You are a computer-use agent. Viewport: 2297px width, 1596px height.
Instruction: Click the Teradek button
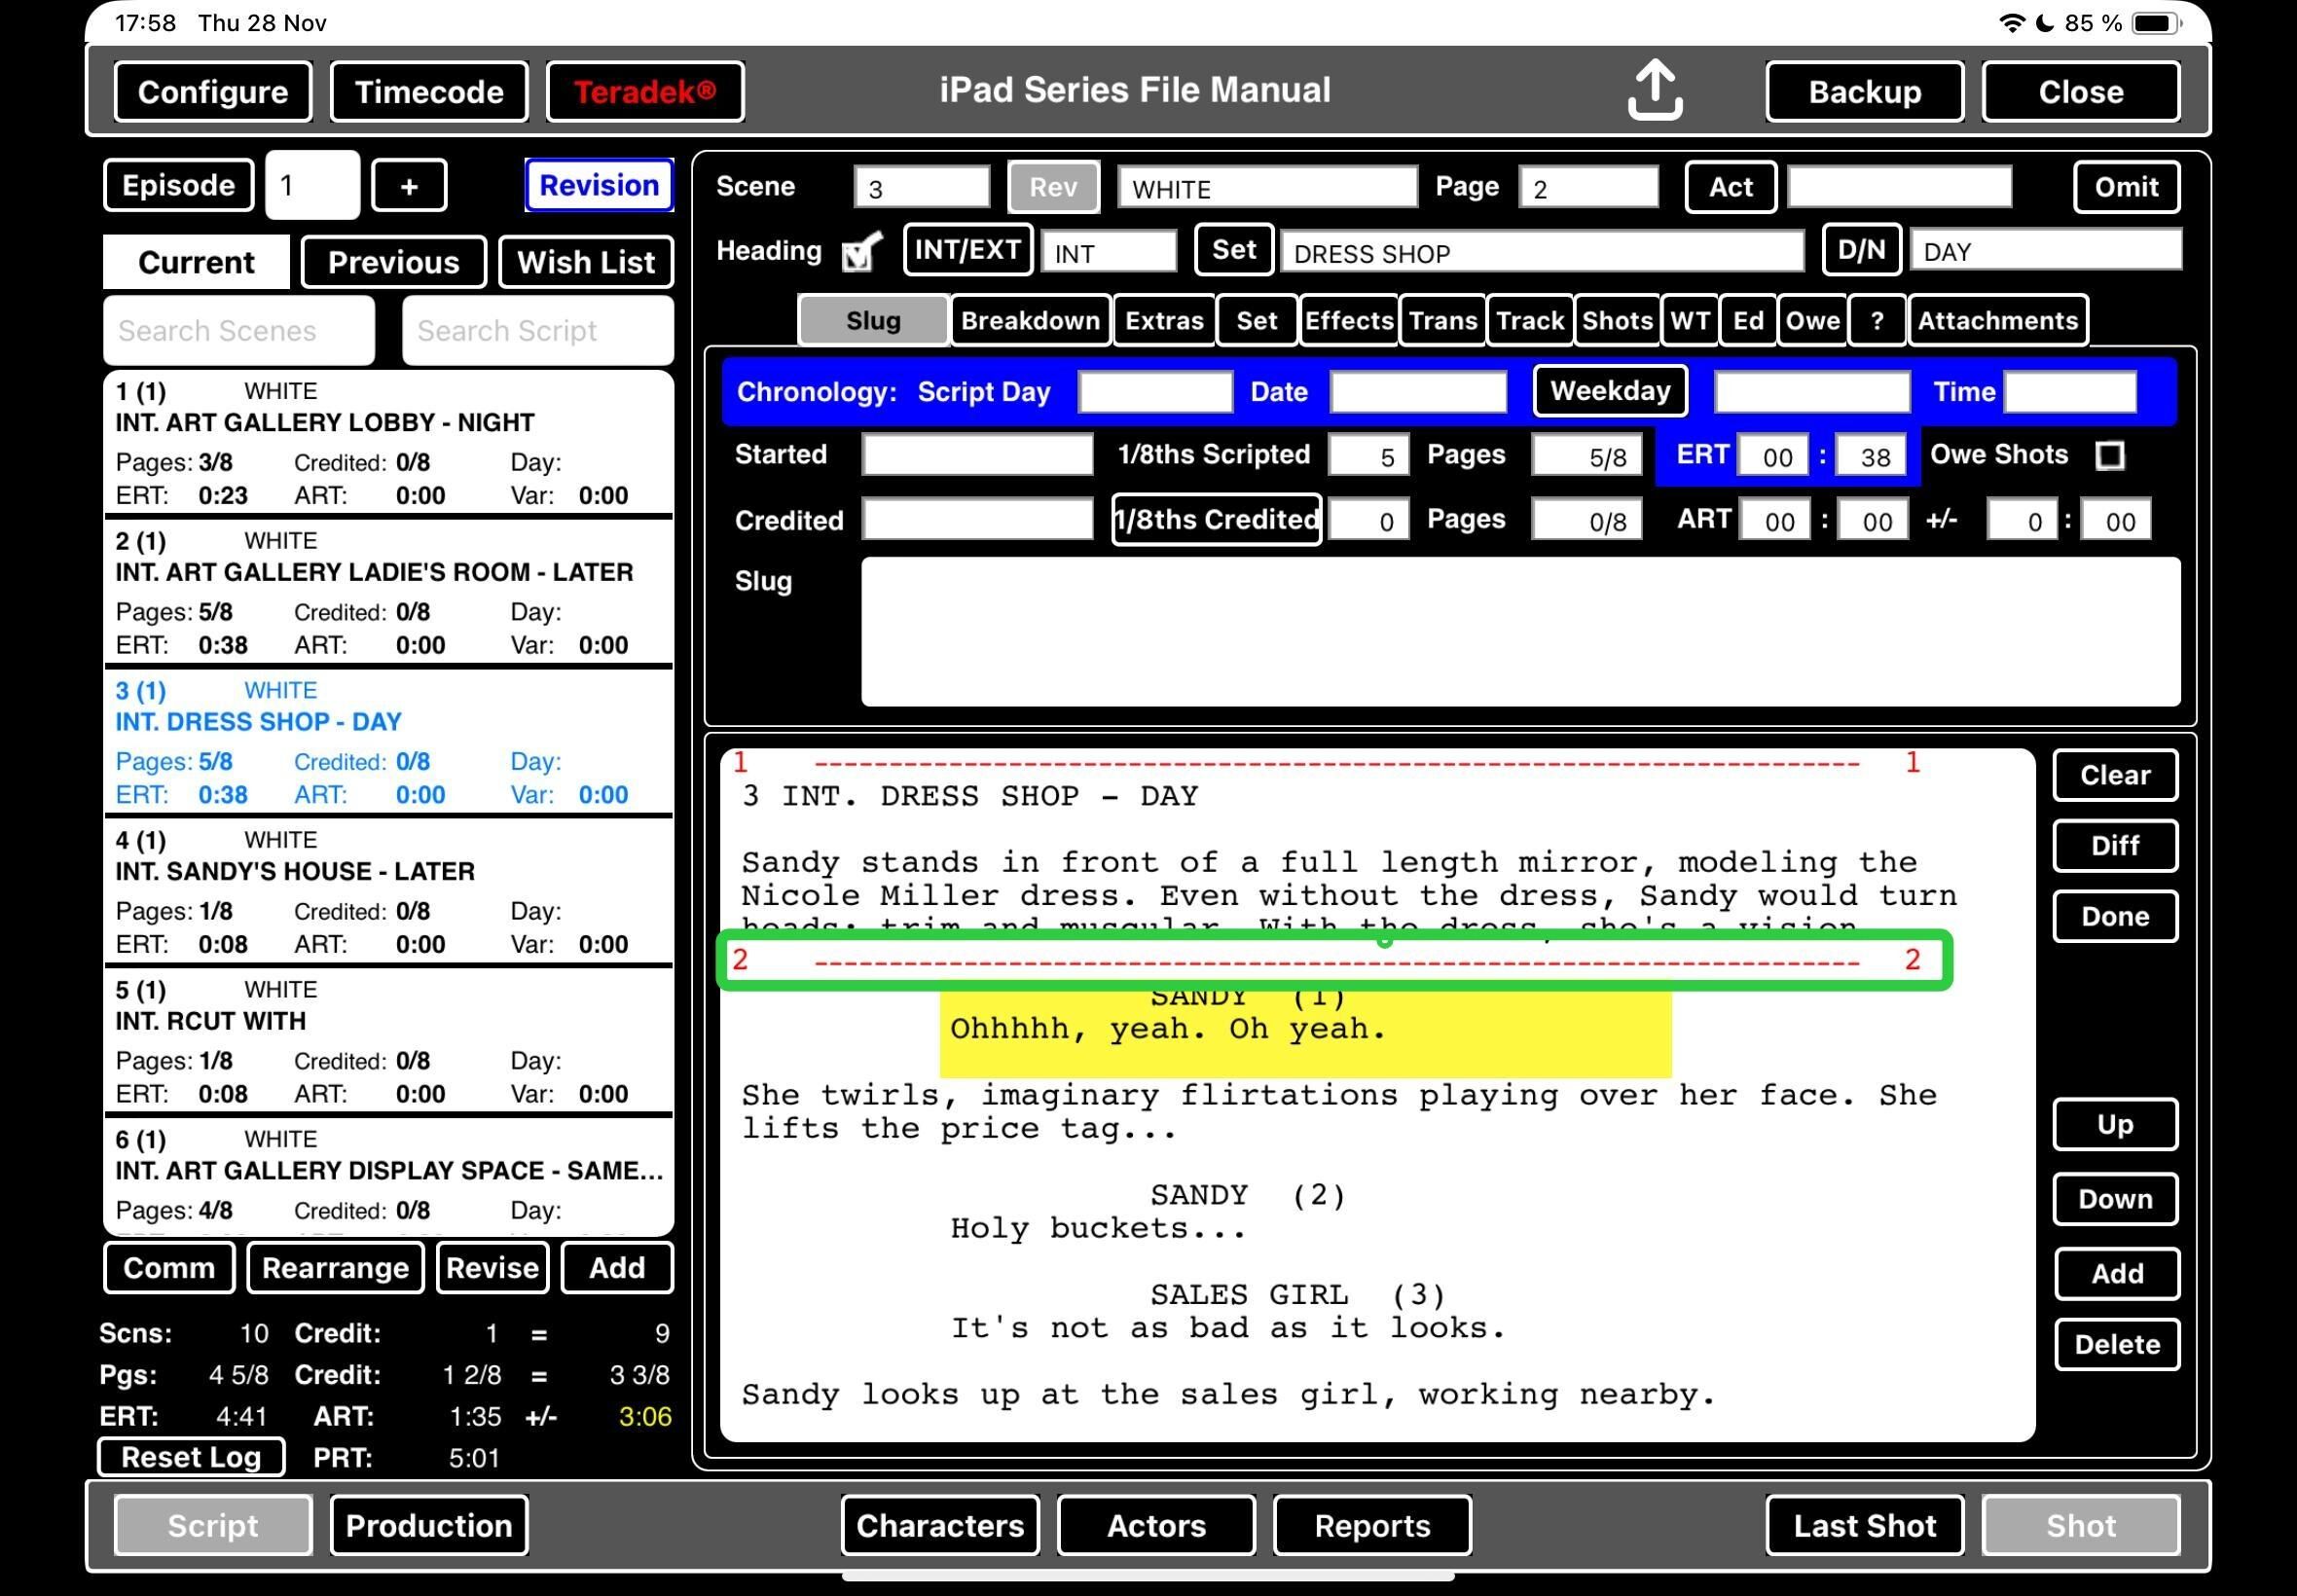pyautogui.click(x=645, y=92)
